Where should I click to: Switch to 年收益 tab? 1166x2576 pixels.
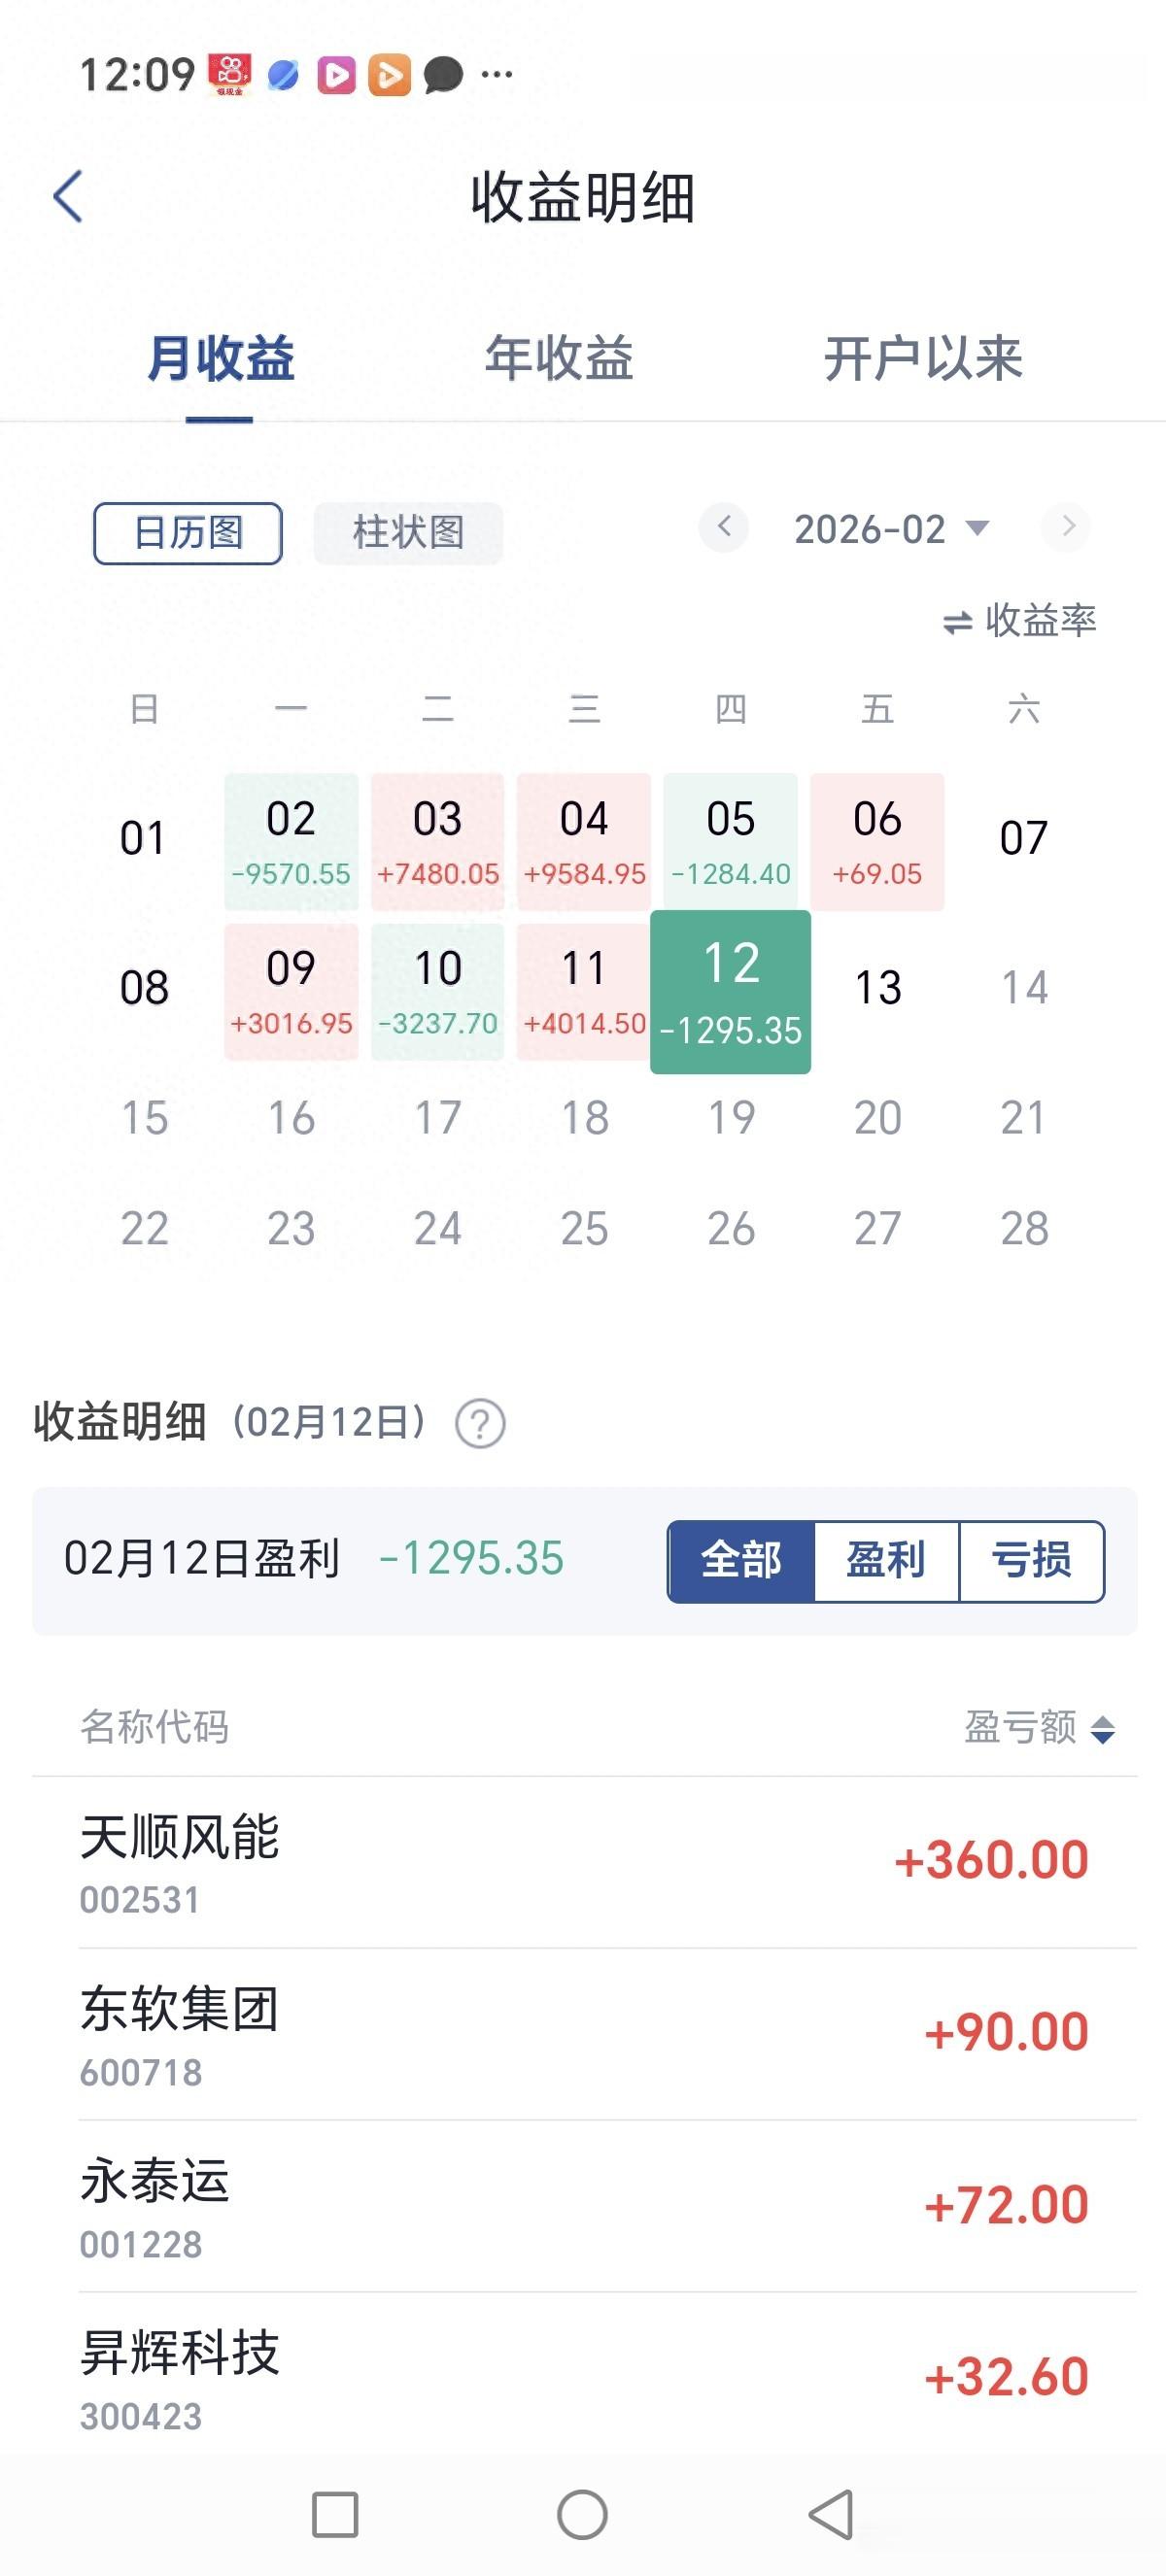(x=559, y=359)
